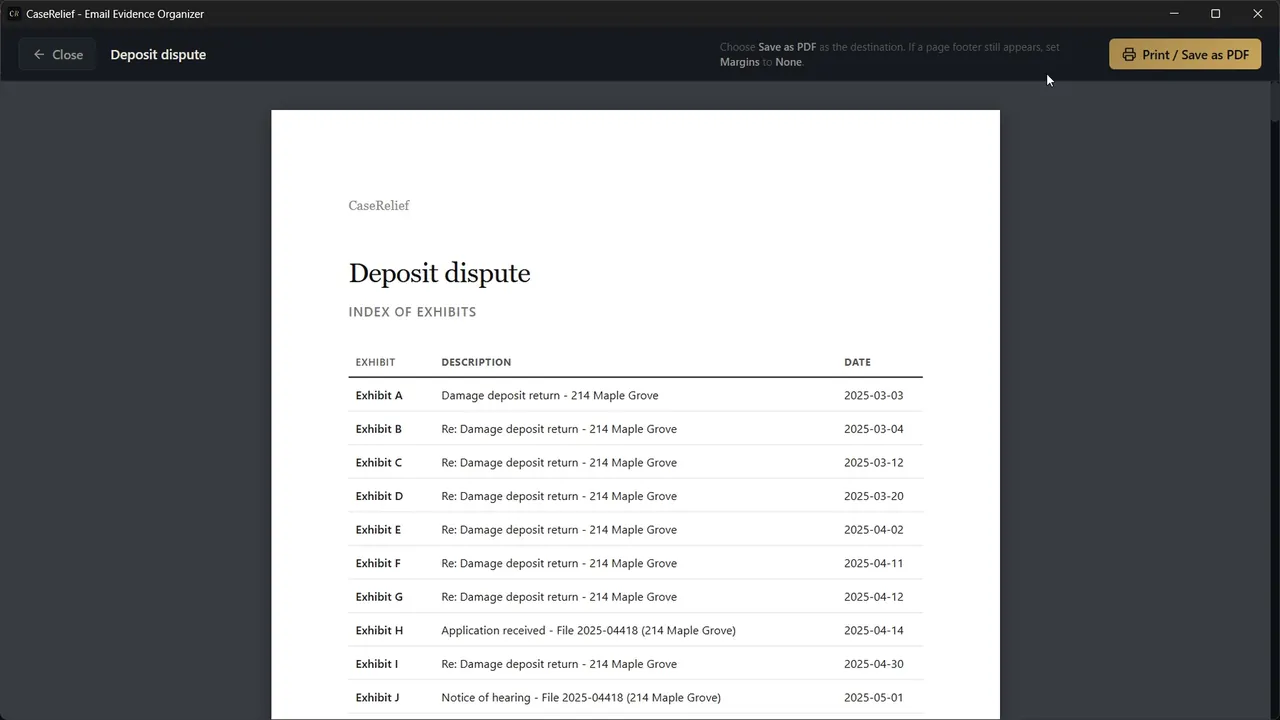Click the date 2025-03-03
Image resolution: width=1280 pixels, height=720 pixels.
873,396
